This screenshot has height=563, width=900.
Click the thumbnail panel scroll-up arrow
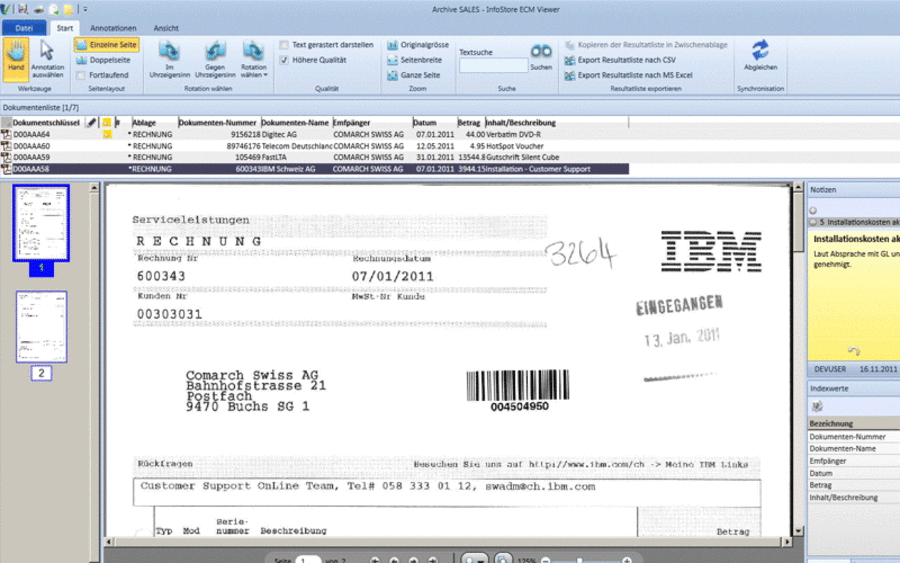(94, 187)
